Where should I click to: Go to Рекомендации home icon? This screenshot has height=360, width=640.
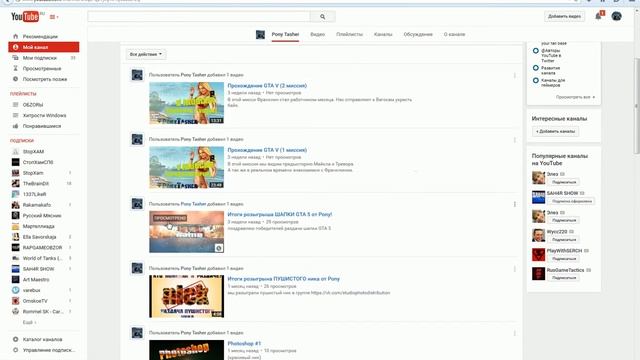16,36
